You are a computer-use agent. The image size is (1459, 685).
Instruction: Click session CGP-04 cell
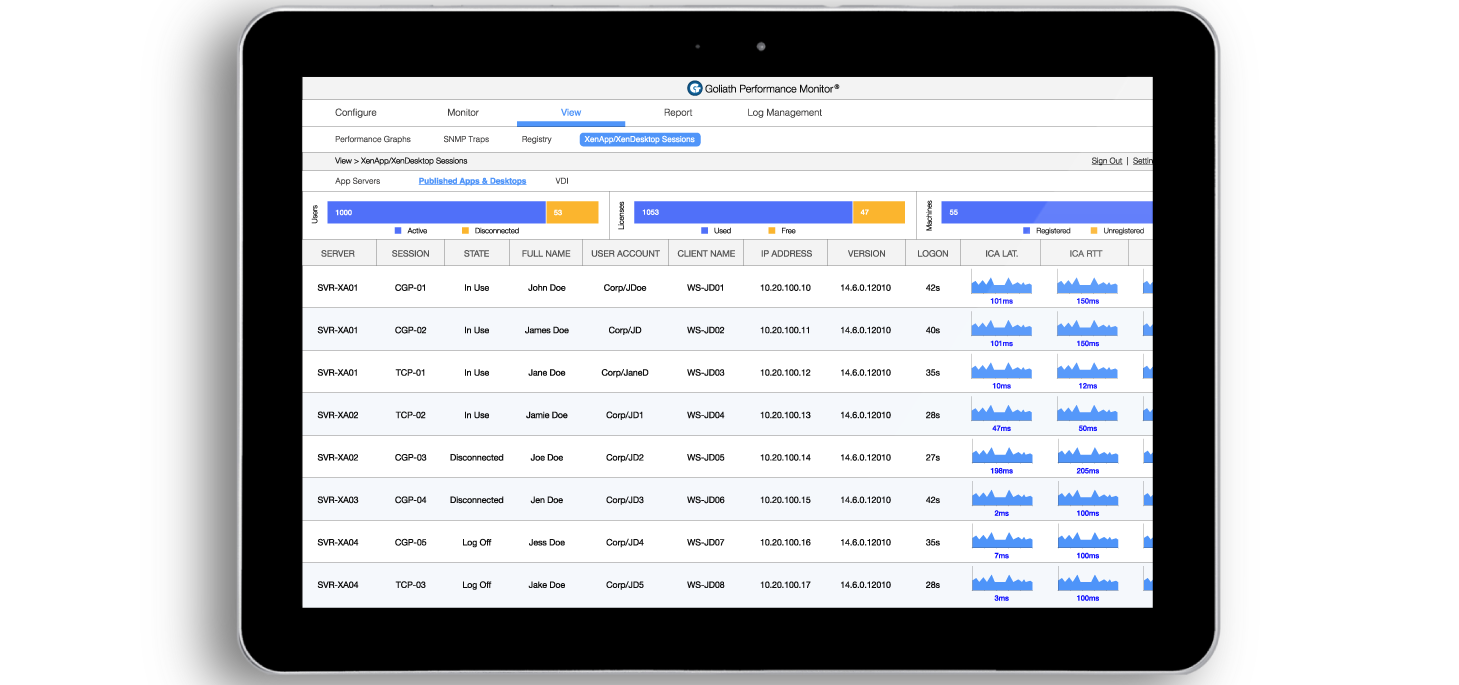(410, 500)
